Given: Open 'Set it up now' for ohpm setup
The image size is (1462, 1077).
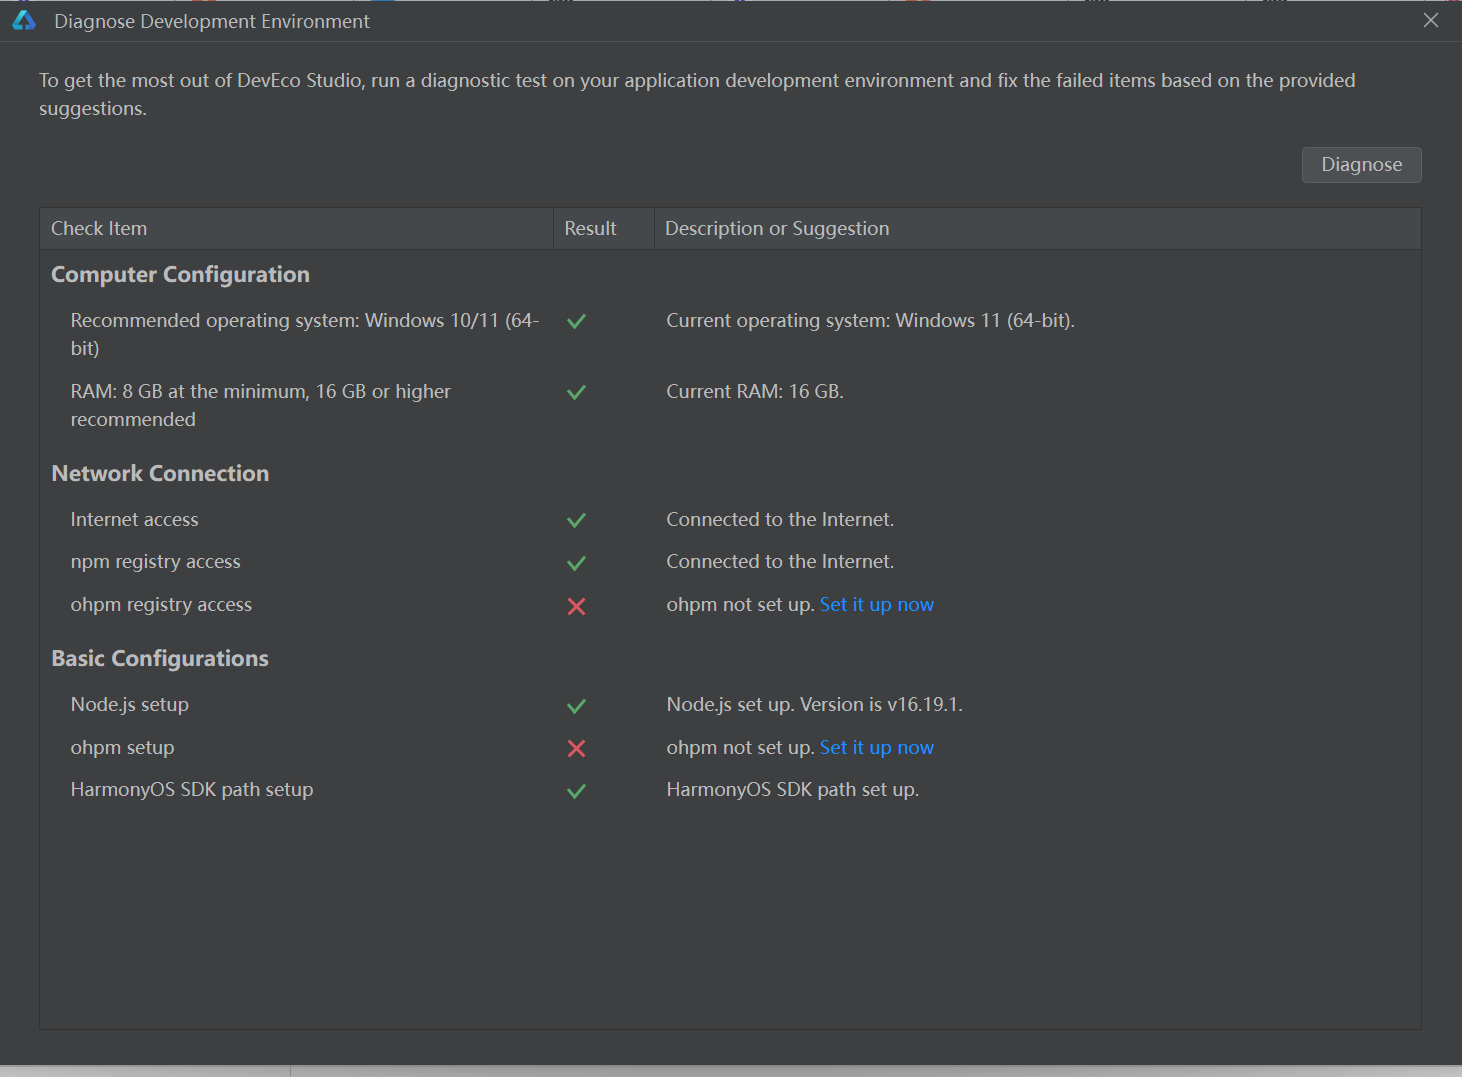Looking at the screenshot, I should (x=876, y=748).
